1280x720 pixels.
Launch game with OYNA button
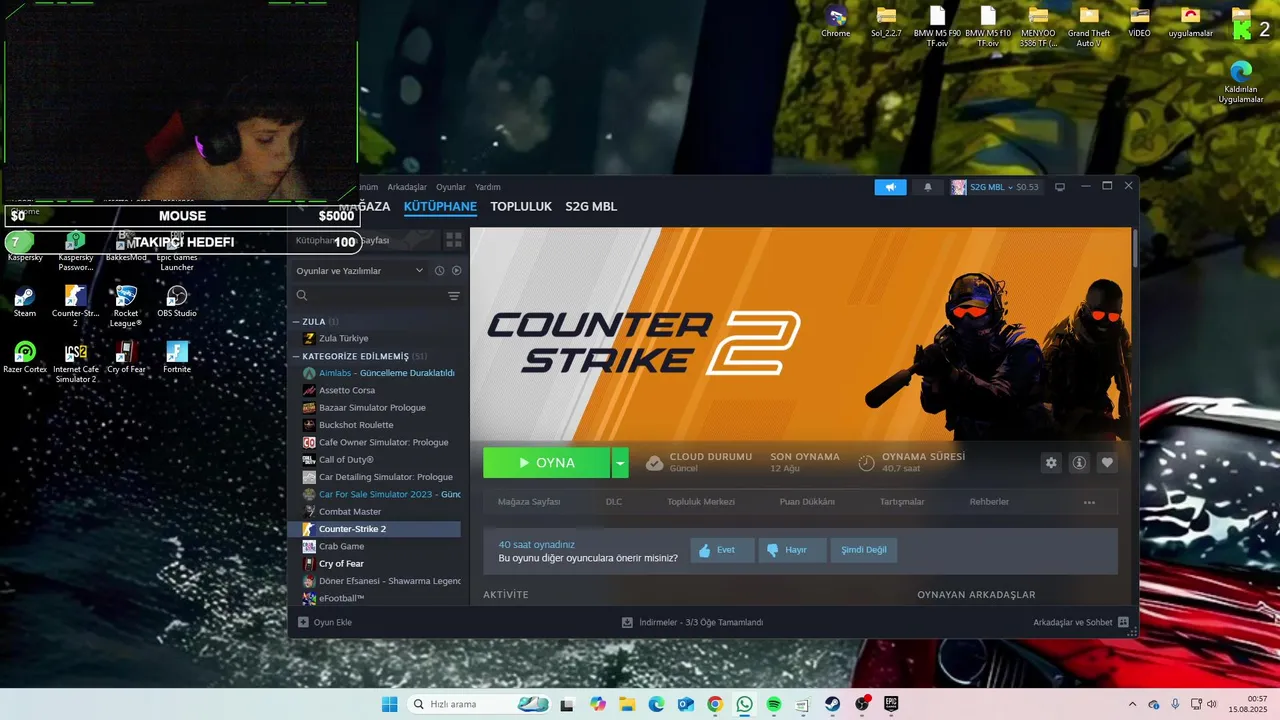click(x=546, y=463)
